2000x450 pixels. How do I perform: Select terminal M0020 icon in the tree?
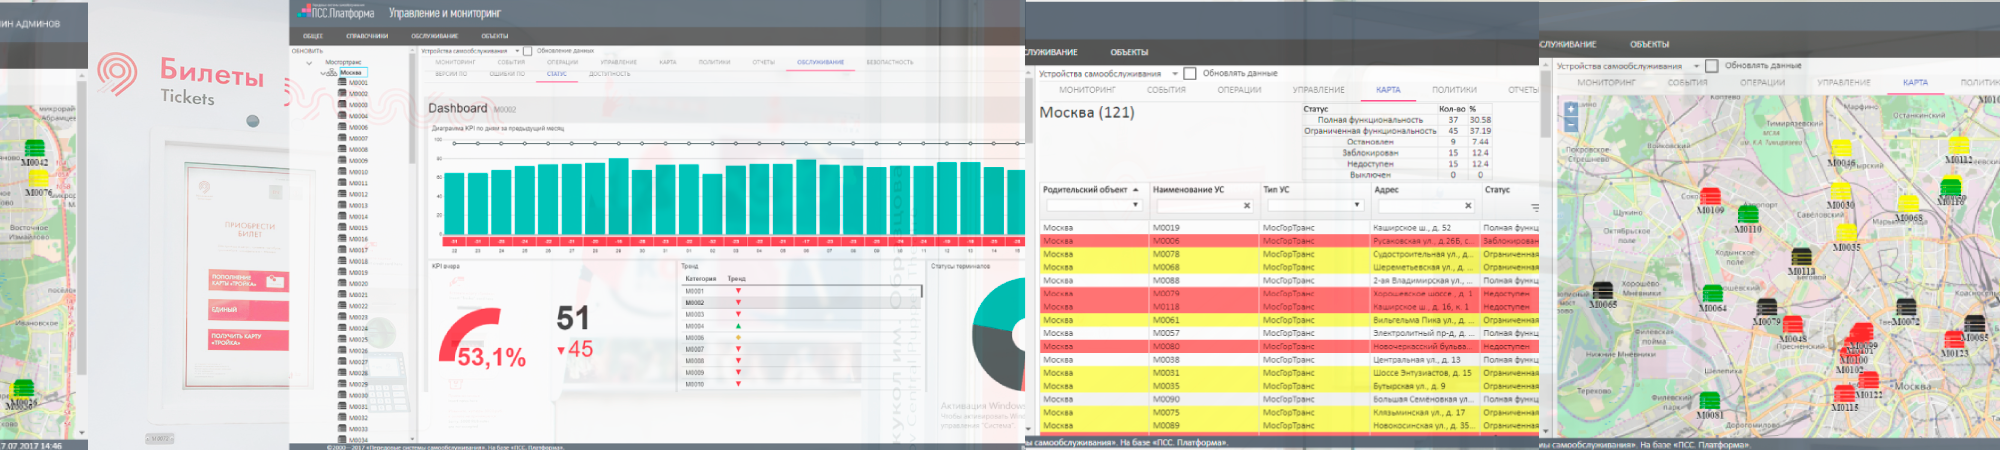pos(342,283)
